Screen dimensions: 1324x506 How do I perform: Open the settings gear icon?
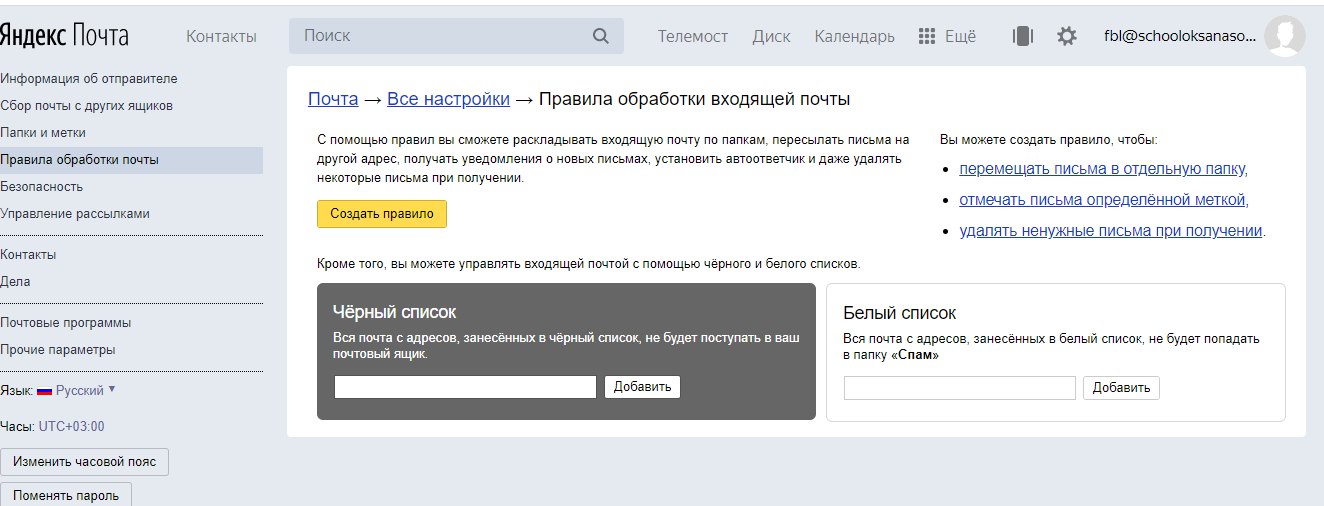(x=1067, y=36)
